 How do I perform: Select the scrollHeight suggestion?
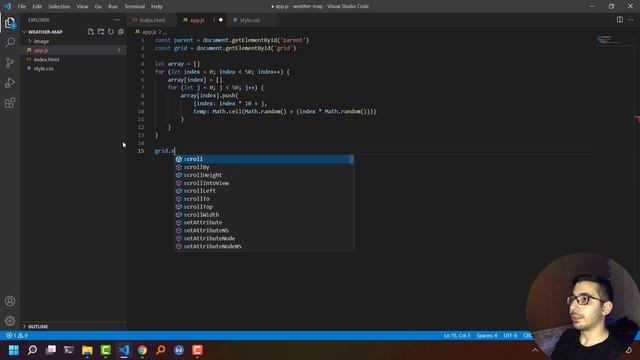click(x=264, y=175)
